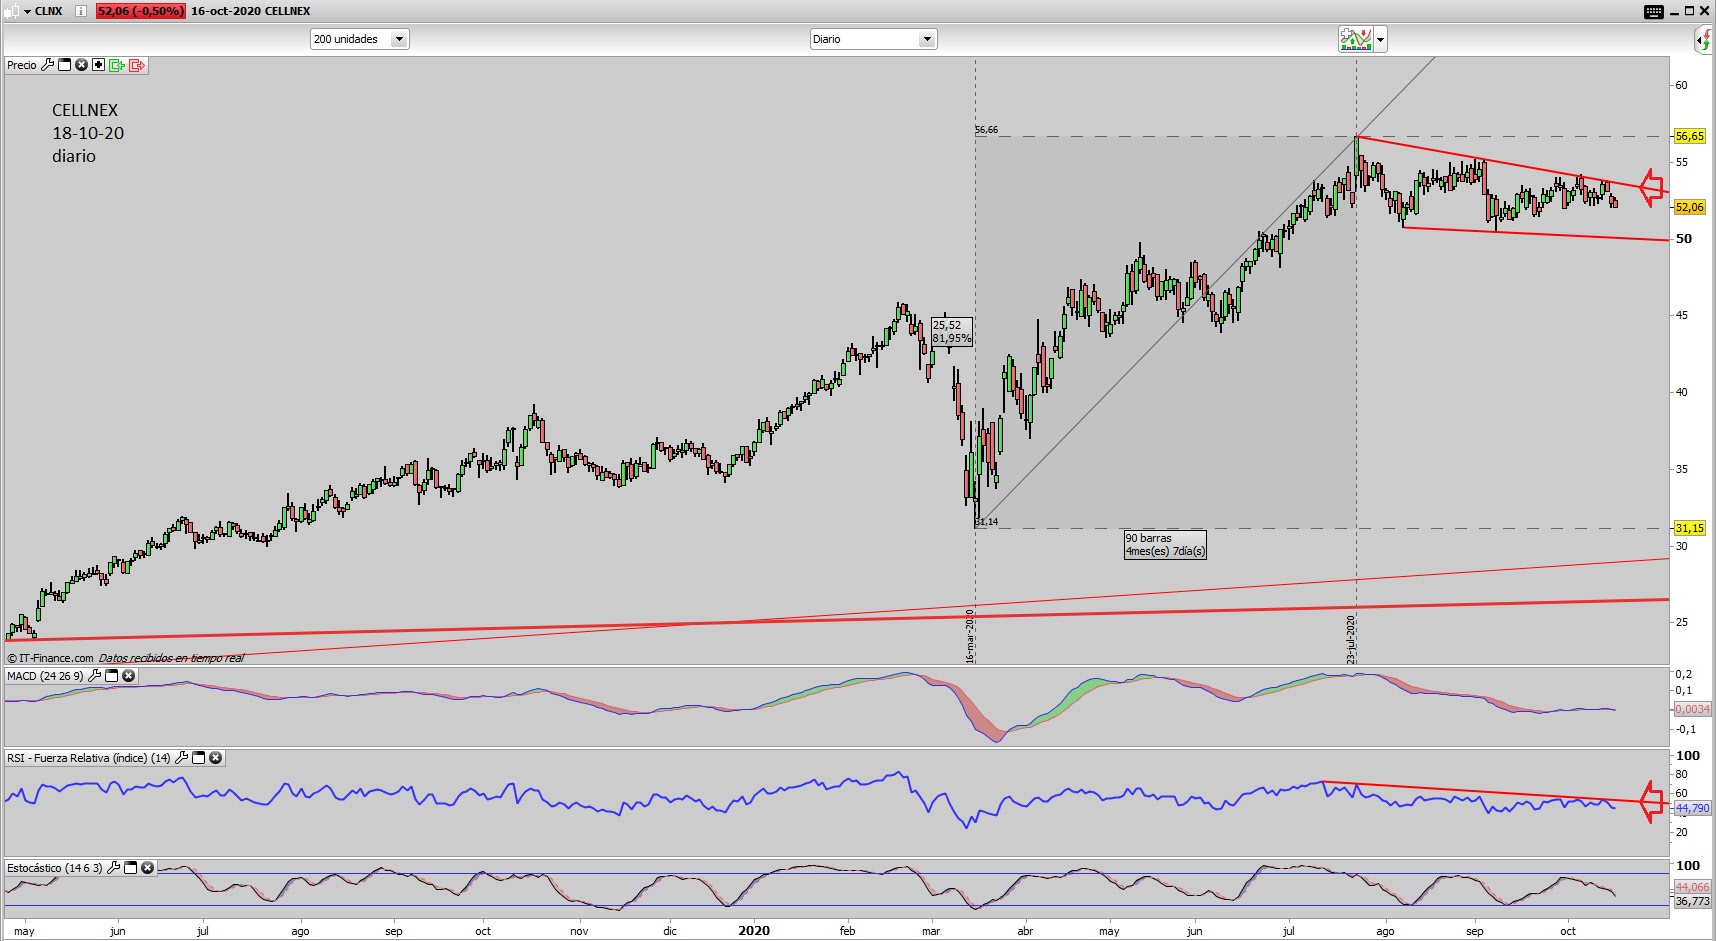Screen dimensions: 1716x941
Task: Maximize the RSI Fuerza Relativa panel
Action: pos(198,758)
